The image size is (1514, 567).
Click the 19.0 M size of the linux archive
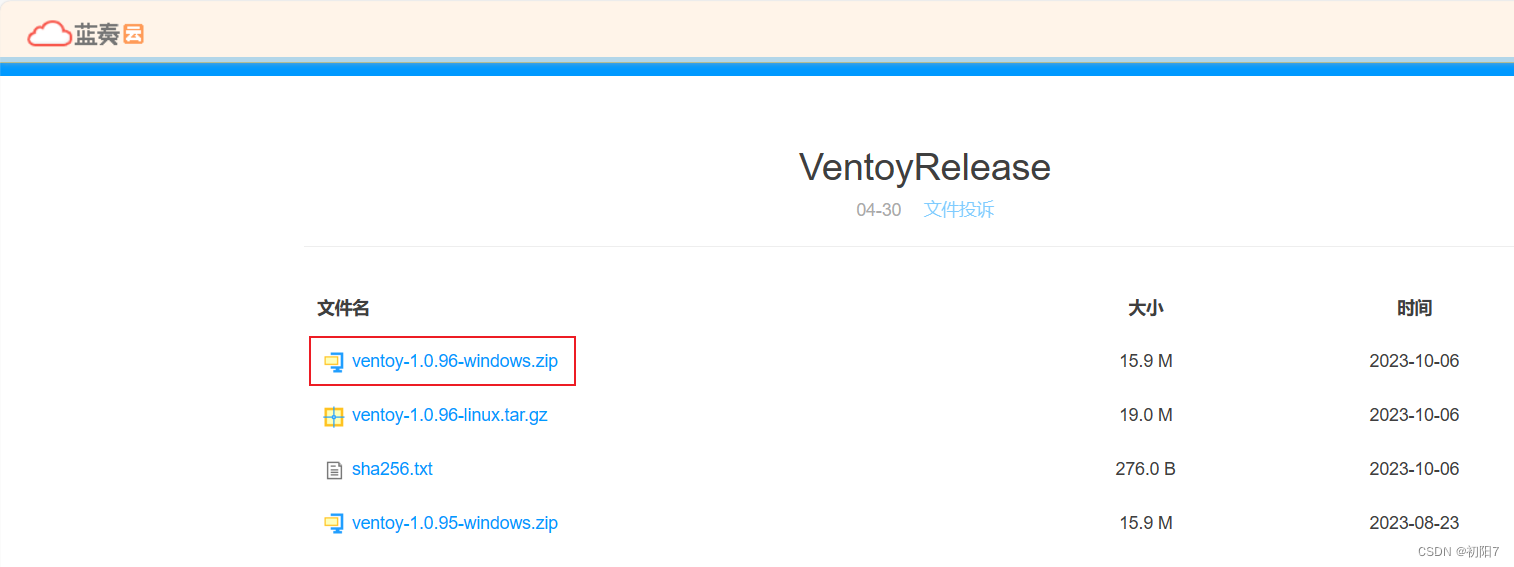(x=1146, y=415)
